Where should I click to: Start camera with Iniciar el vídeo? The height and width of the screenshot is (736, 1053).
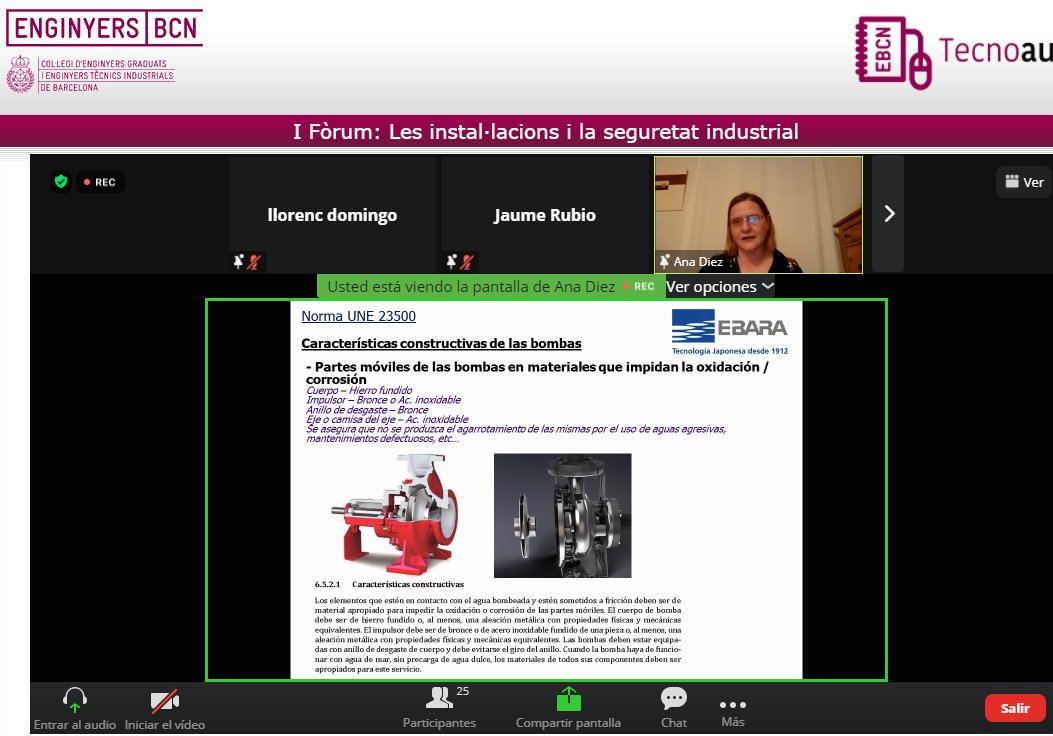click(165, 709)
